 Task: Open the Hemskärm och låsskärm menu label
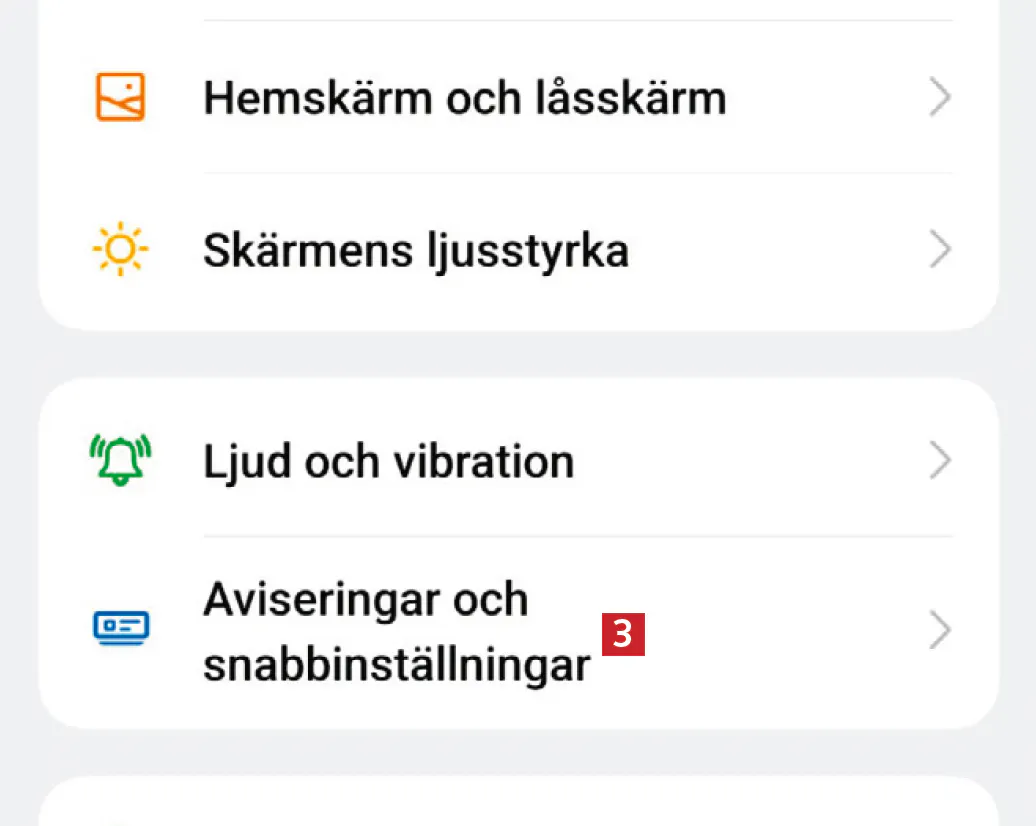(464, 98)
